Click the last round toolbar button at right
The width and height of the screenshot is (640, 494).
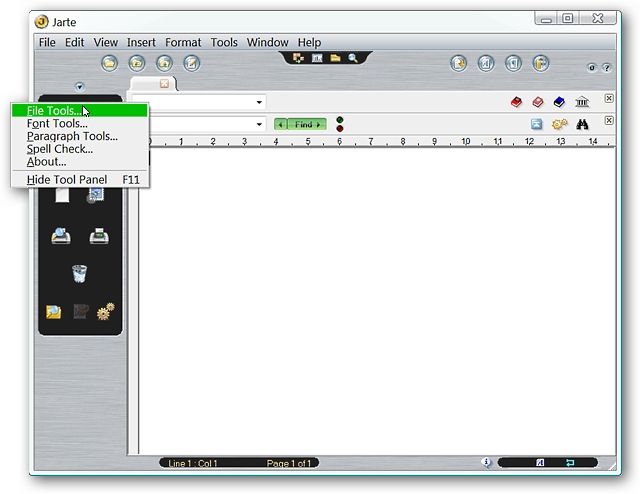[541, 64]
